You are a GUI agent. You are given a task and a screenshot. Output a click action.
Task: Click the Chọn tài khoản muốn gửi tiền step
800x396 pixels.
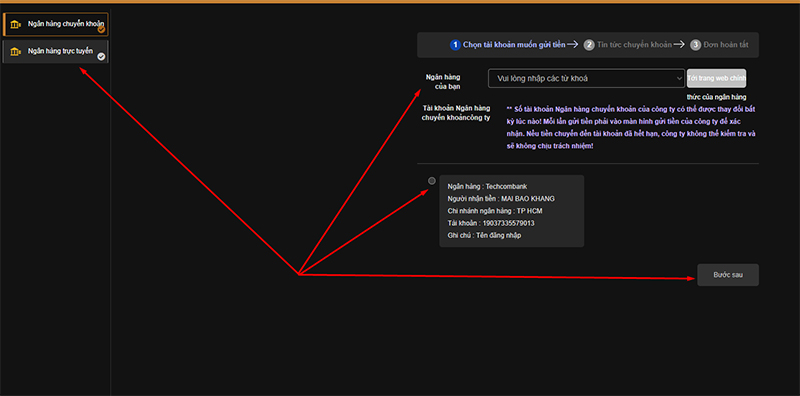[514, 45]
